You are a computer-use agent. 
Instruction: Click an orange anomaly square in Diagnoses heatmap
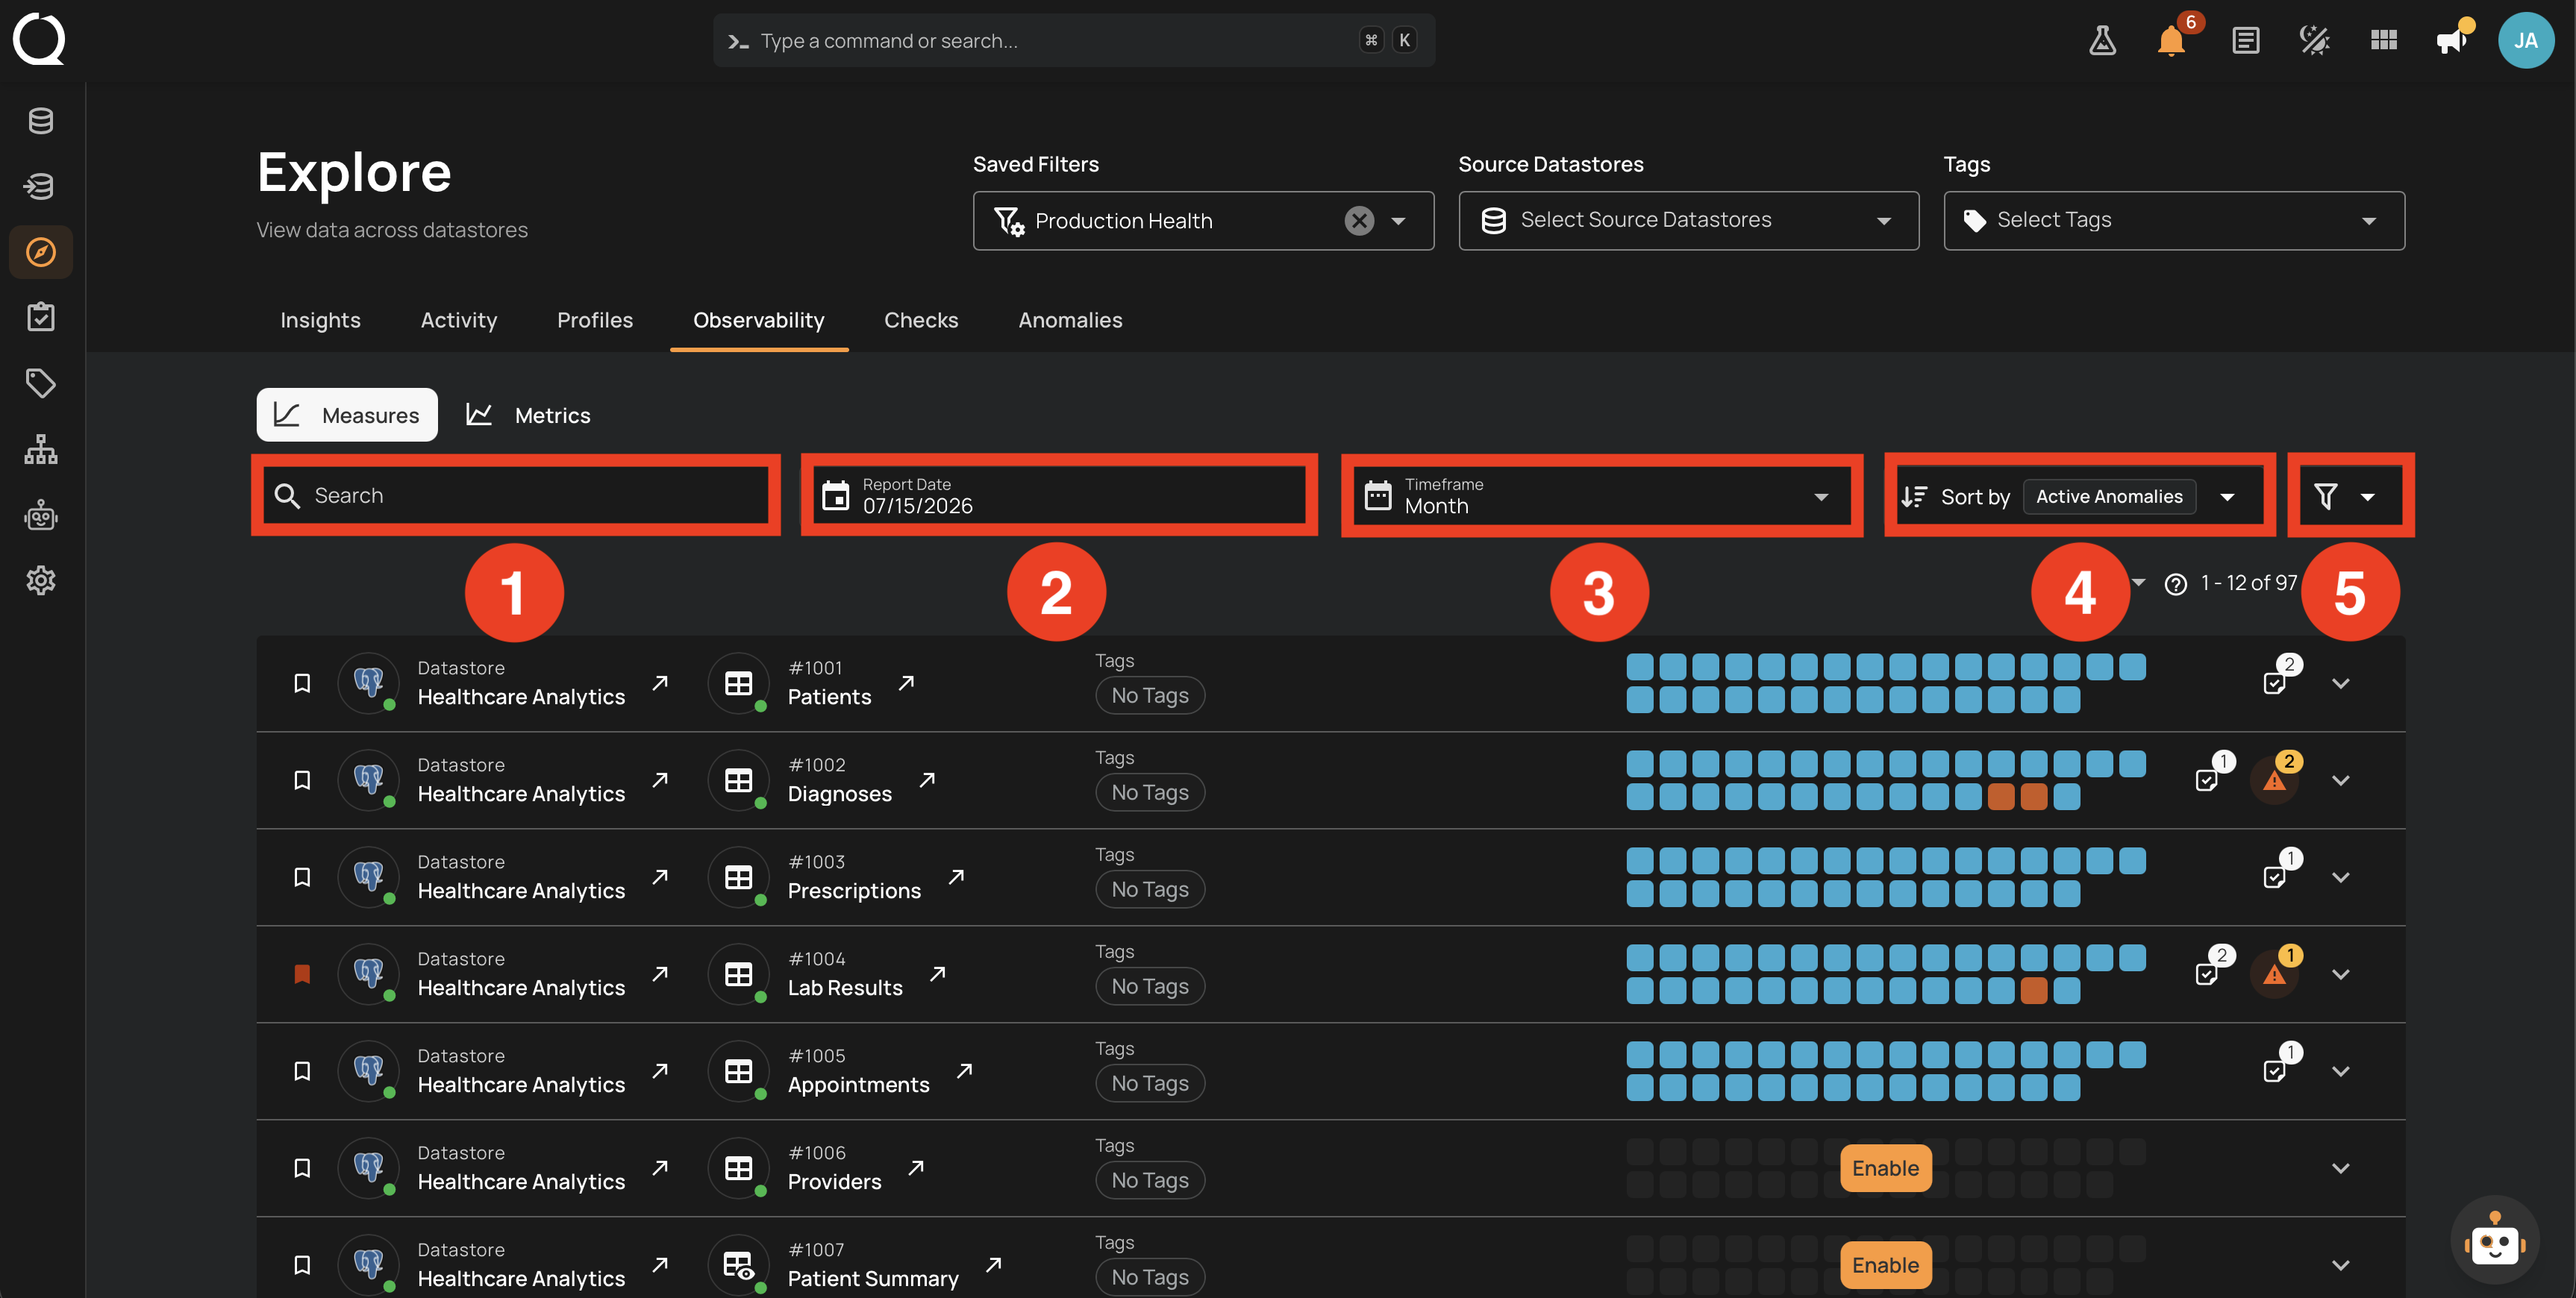tap(2001, 796)
